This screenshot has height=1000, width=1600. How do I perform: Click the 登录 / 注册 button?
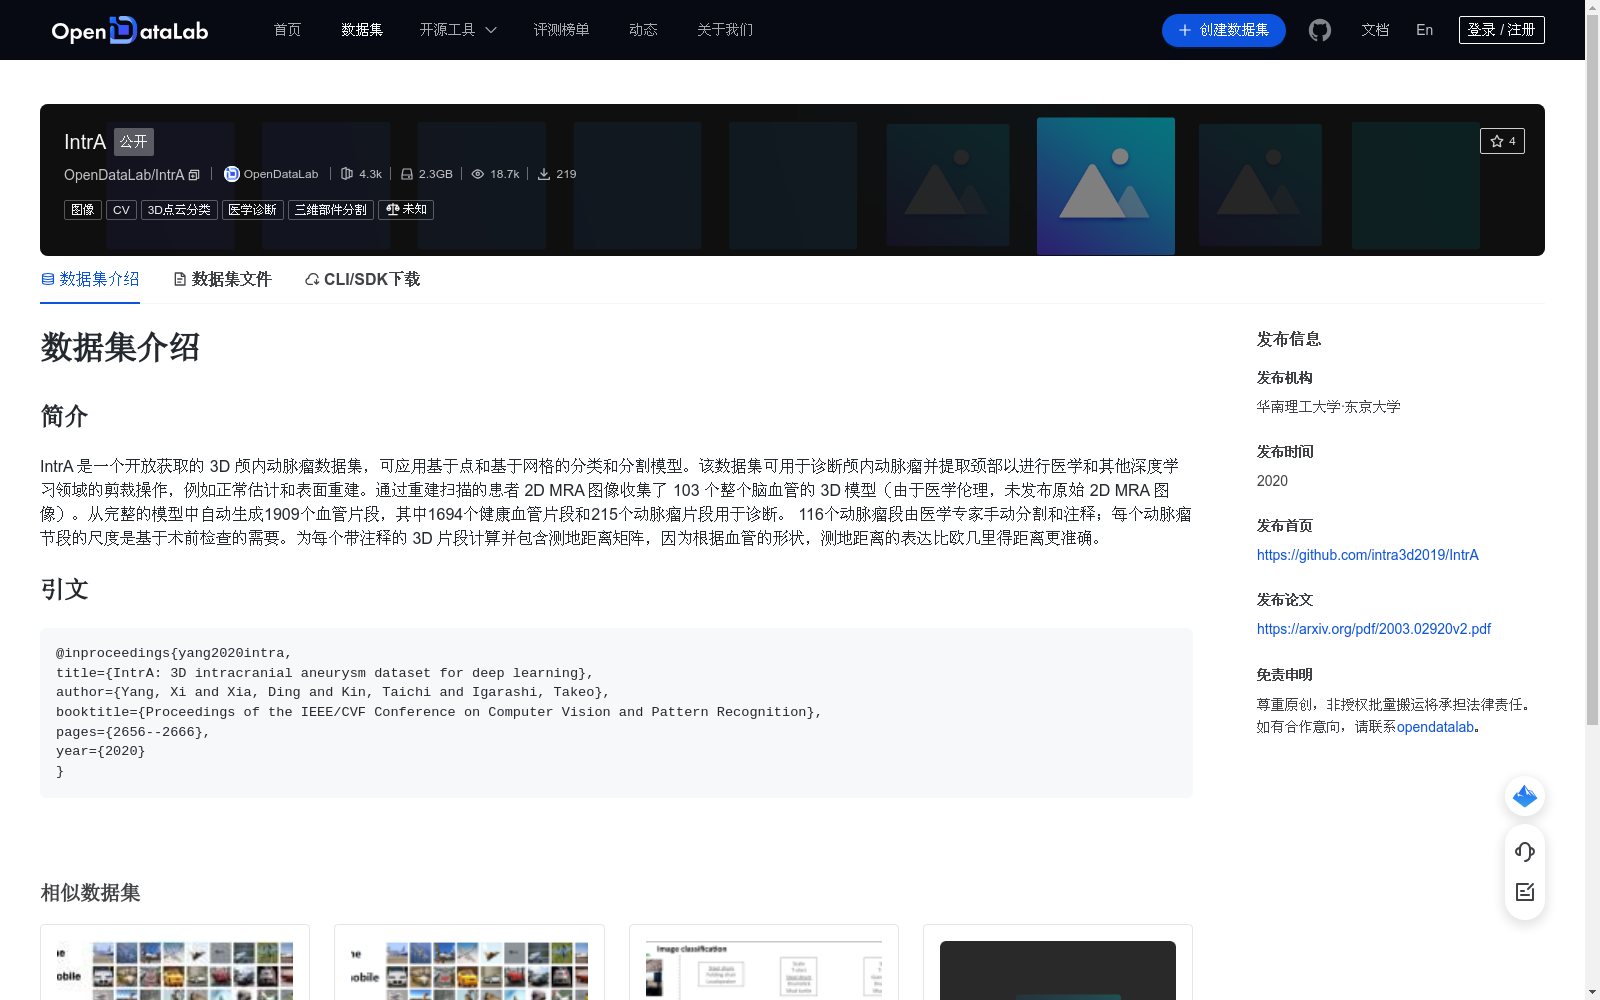tap(1502, 30)
